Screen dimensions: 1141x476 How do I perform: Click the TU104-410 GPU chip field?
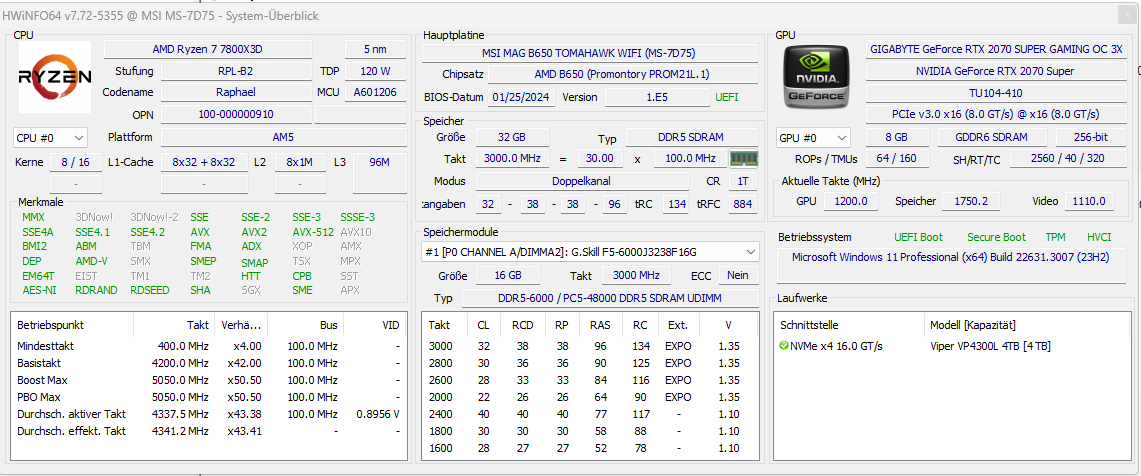tap(996, 92)
